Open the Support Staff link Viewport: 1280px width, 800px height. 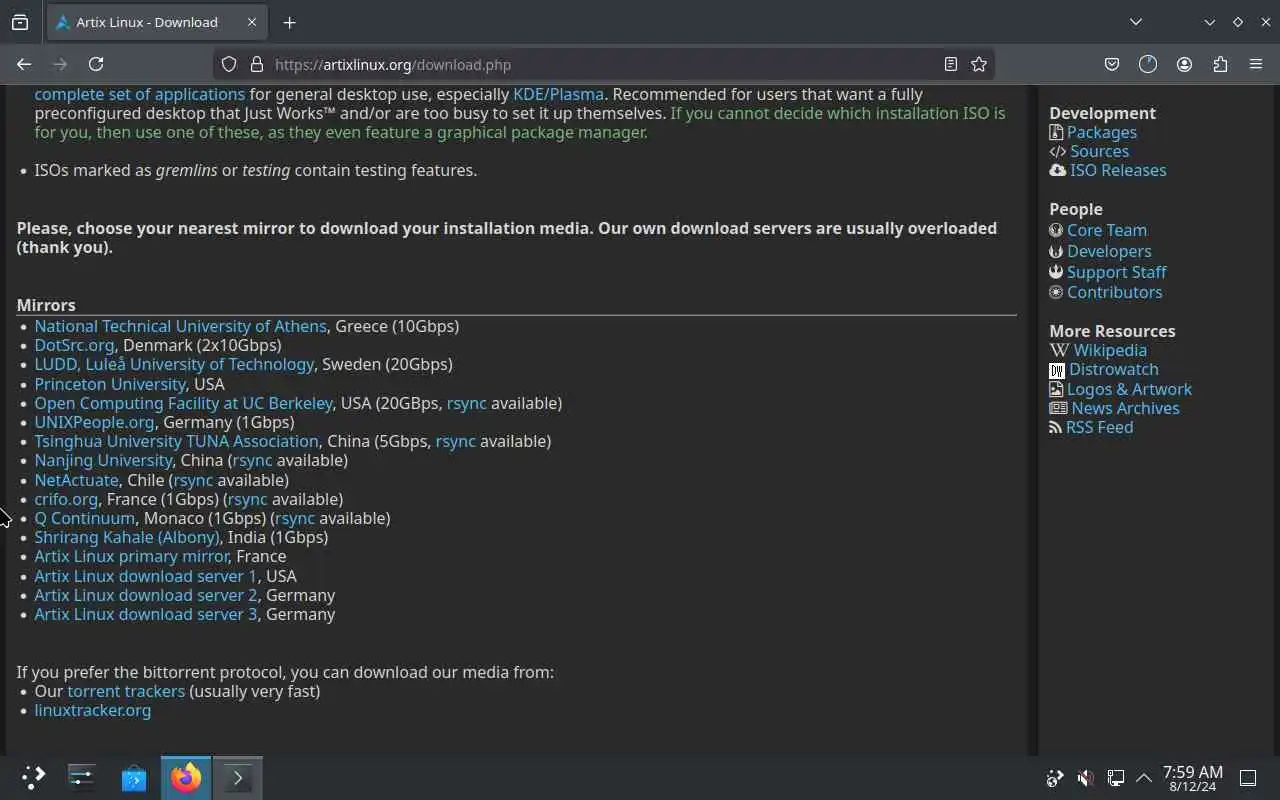click(1116, 272)
